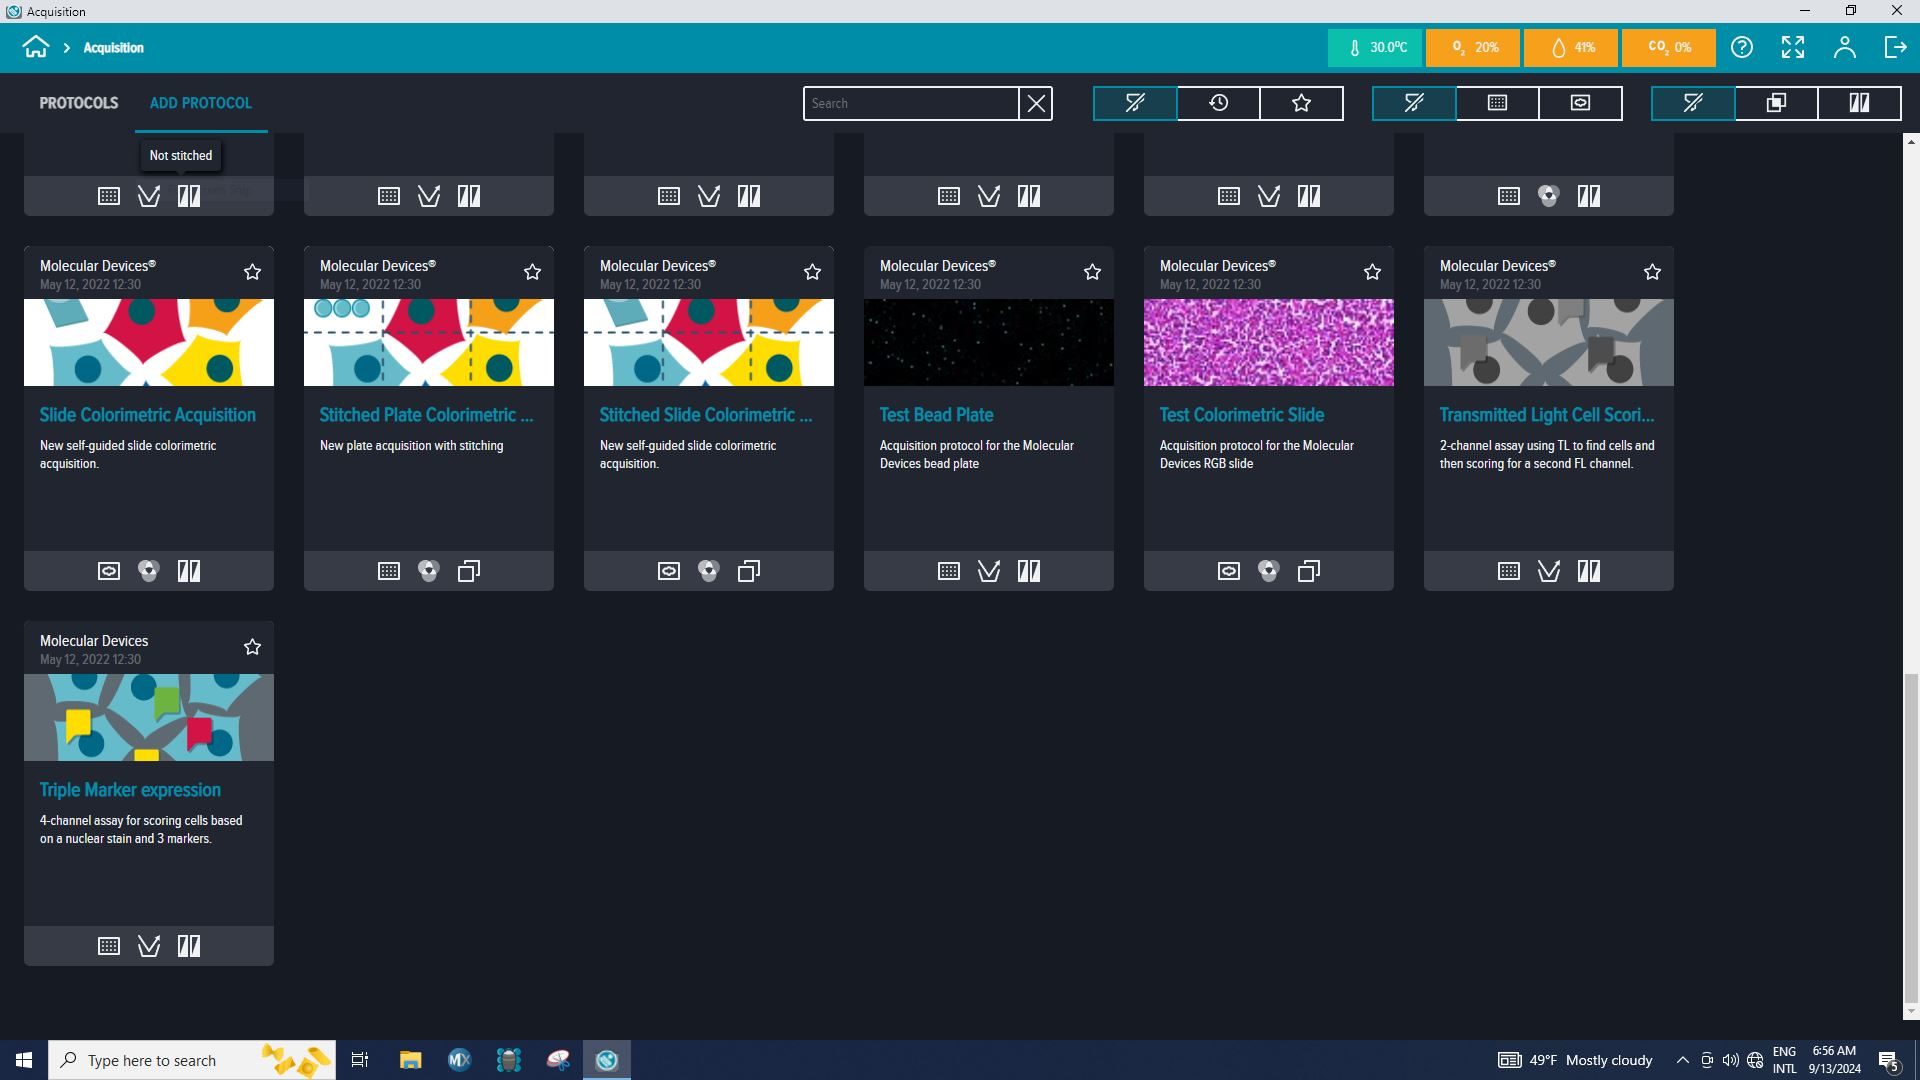Open the Stitched Slide Colorimetric title

[x=706, y=415]
